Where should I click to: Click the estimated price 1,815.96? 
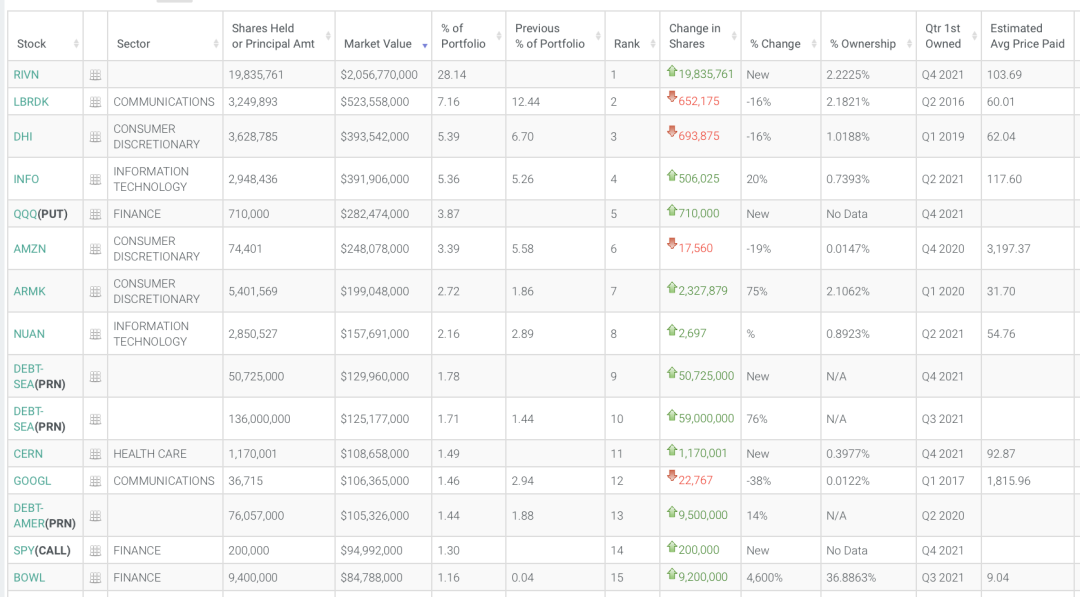coord(1008,481)
